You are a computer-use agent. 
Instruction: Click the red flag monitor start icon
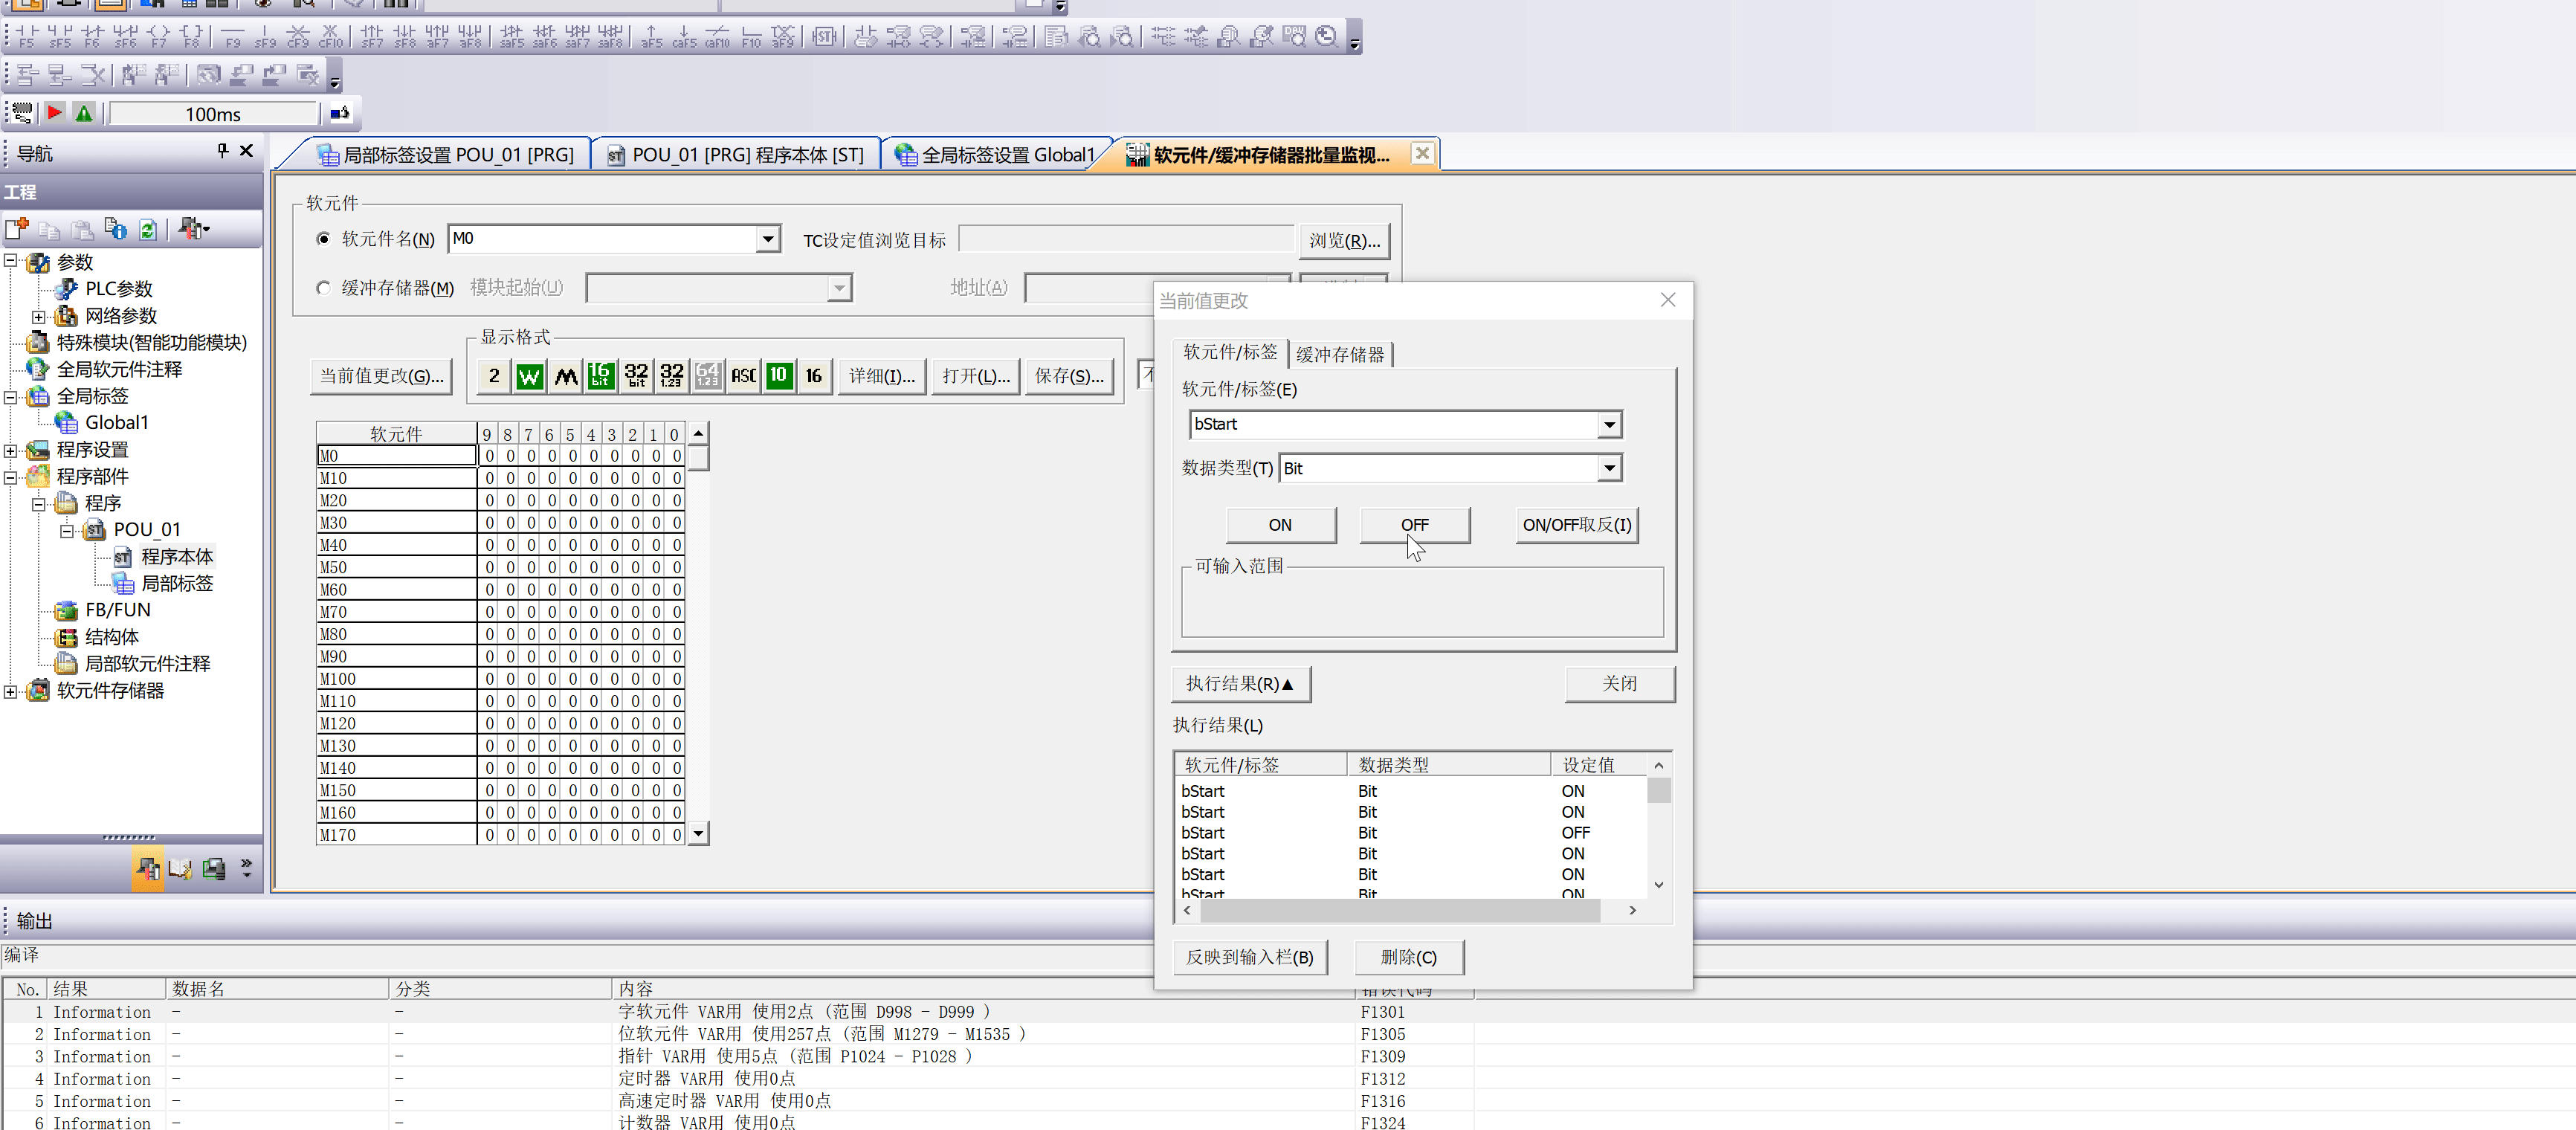click(x=55, y=113)
